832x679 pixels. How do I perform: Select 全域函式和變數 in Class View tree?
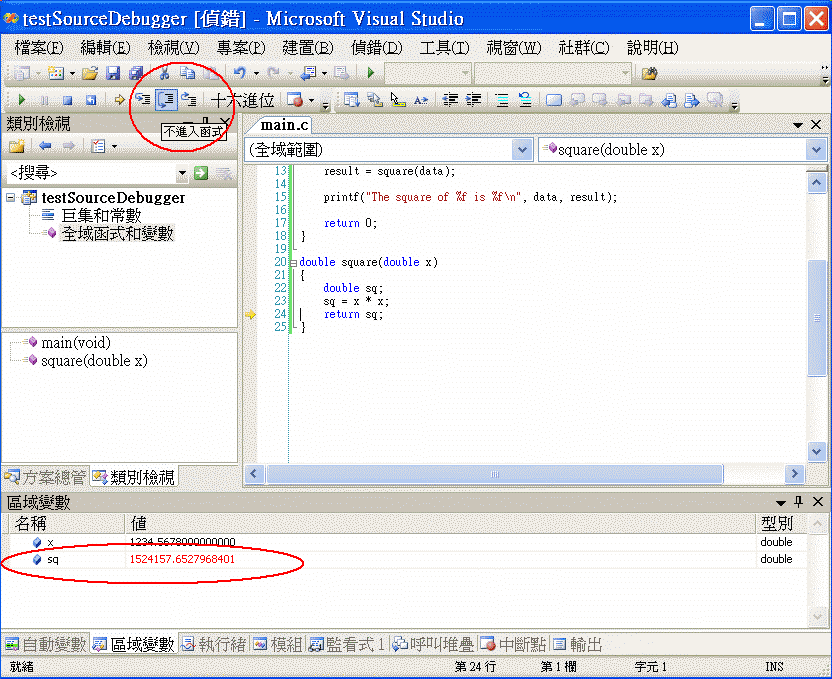pos(117,233)
